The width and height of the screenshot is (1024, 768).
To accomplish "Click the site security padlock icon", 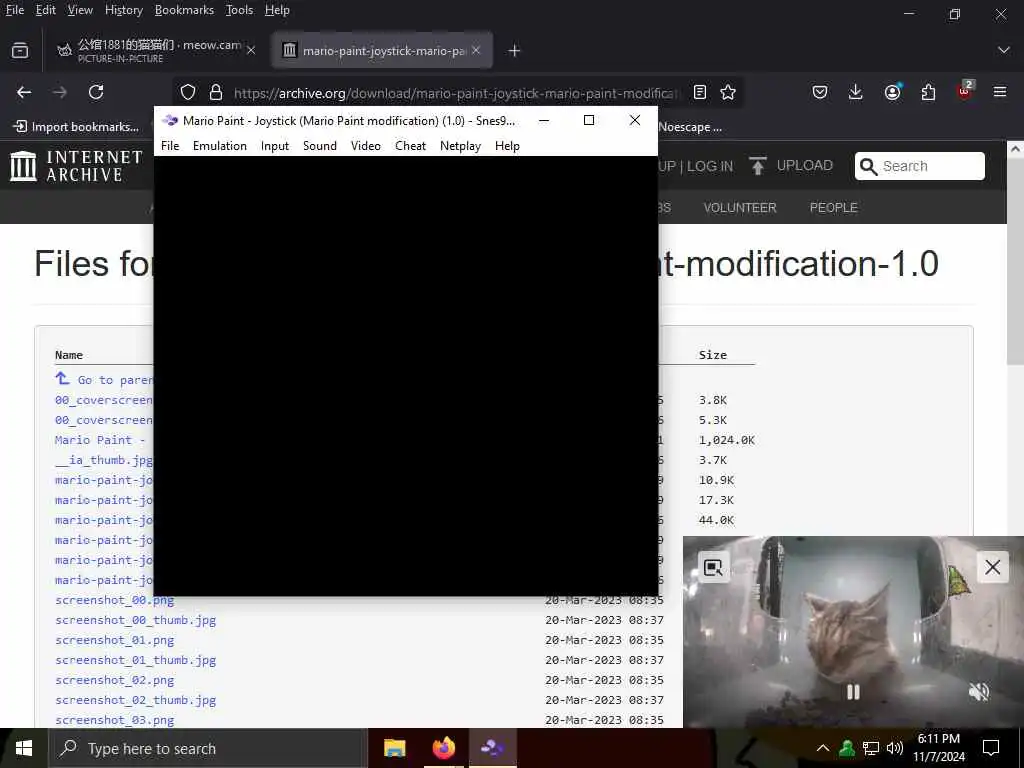I will pyautogui.click(x=216, y=92).
